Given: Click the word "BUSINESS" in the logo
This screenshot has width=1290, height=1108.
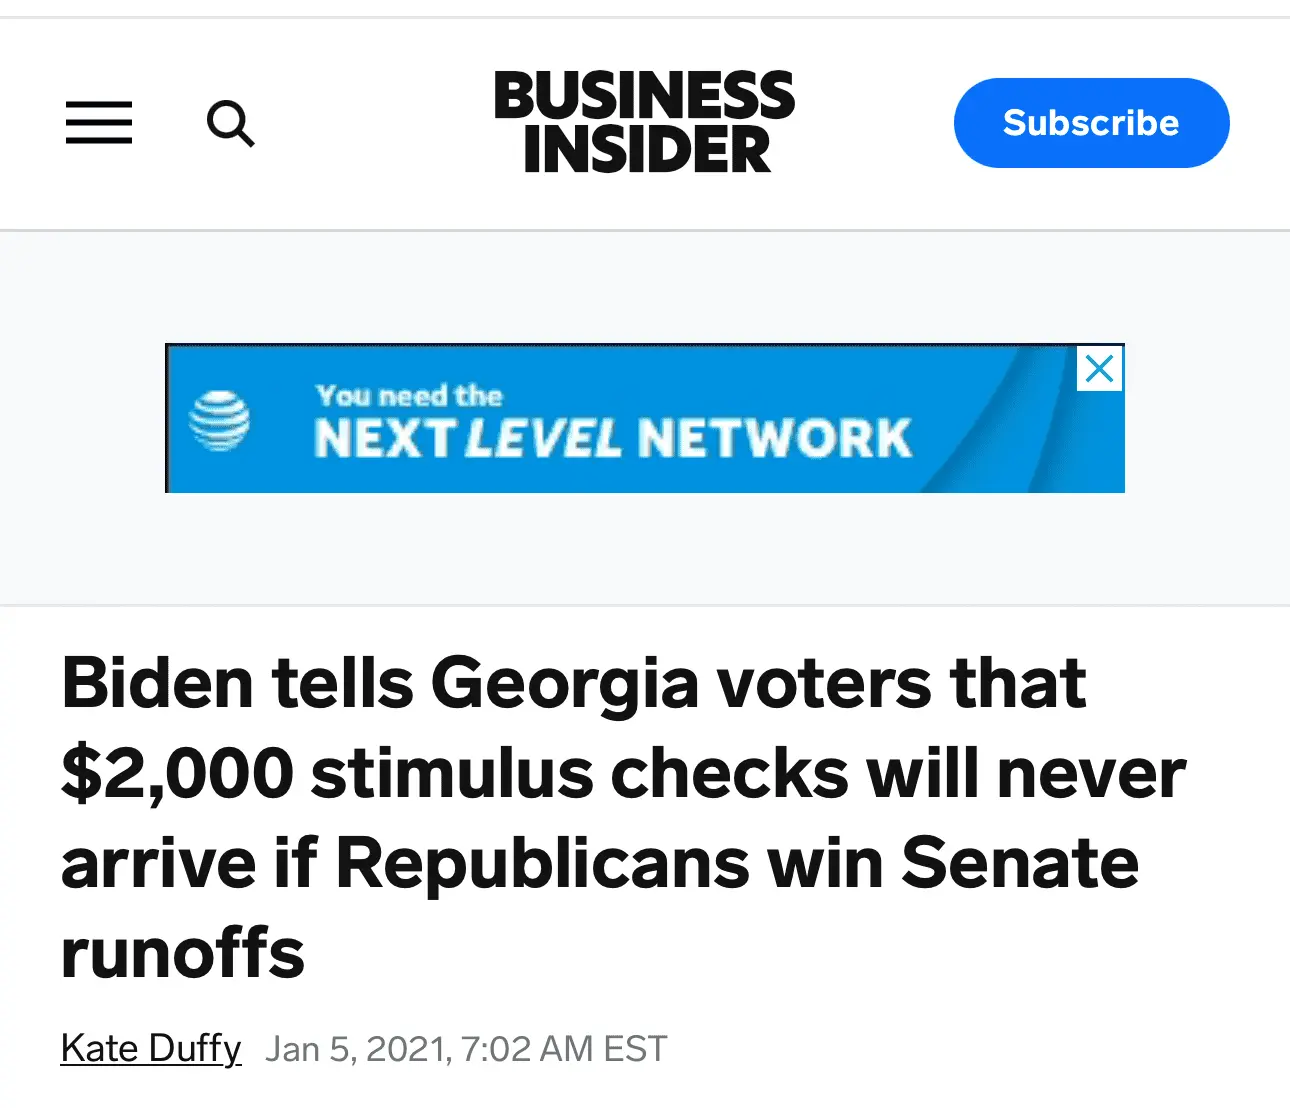Looking at the screenshot, I should point(644,96).
